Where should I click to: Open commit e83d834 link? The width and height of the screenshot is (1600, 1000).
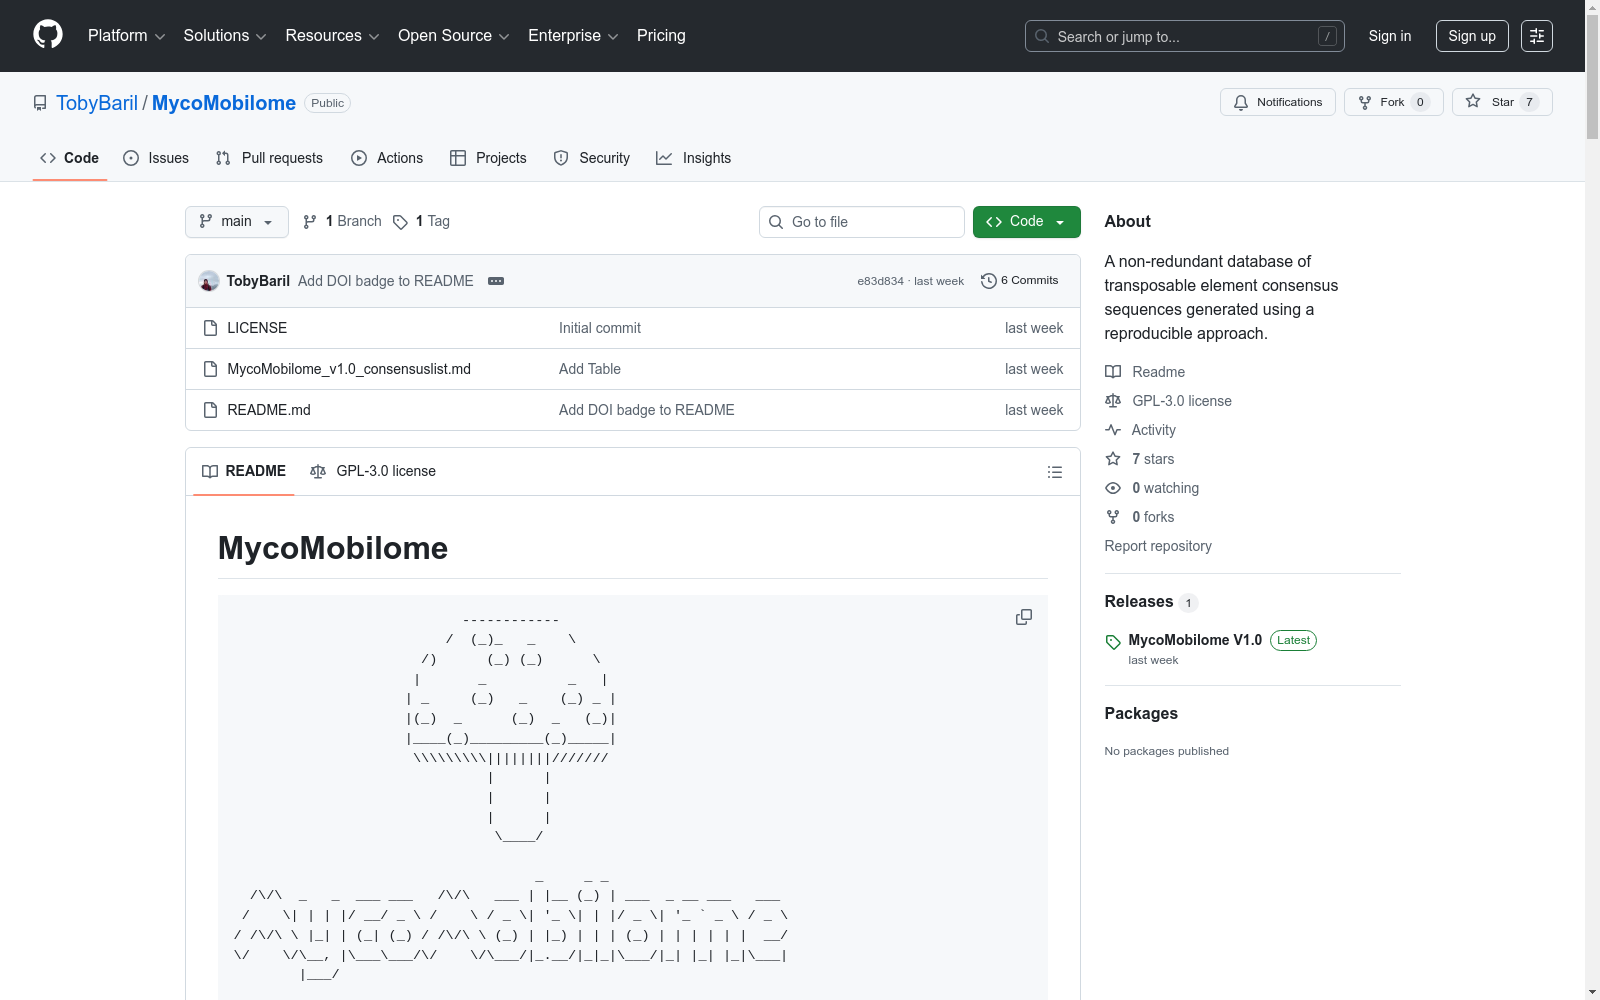pyautogui.click(x=880, y=281)
